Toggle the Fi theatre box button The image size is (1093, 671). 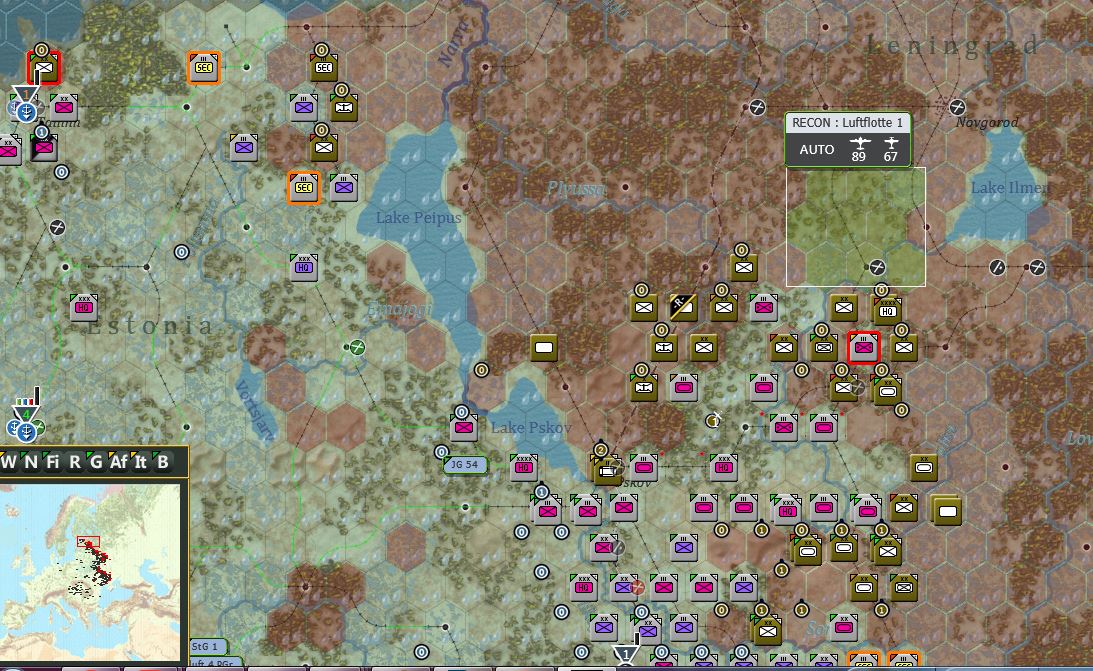click(x=52, y=462)
